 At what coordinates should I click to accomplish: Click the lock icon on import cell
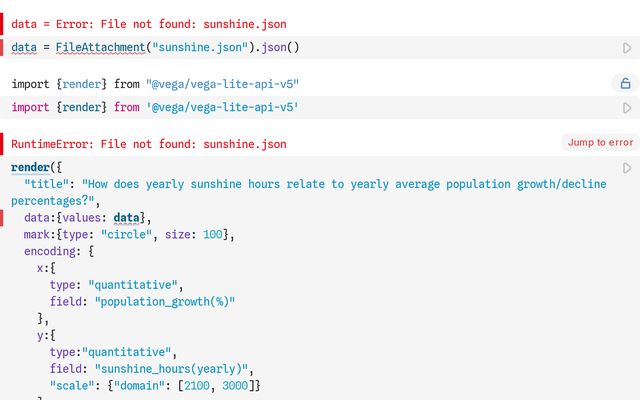pyautogui.click(x=625, y=84)
